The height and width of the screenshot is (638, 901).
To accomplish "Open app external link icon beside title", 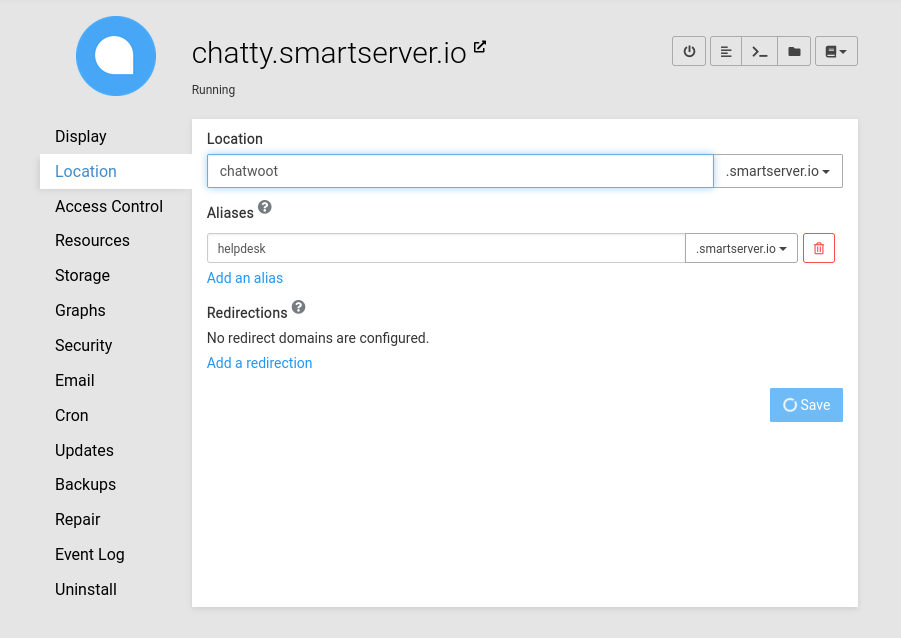I will (480, 47).
